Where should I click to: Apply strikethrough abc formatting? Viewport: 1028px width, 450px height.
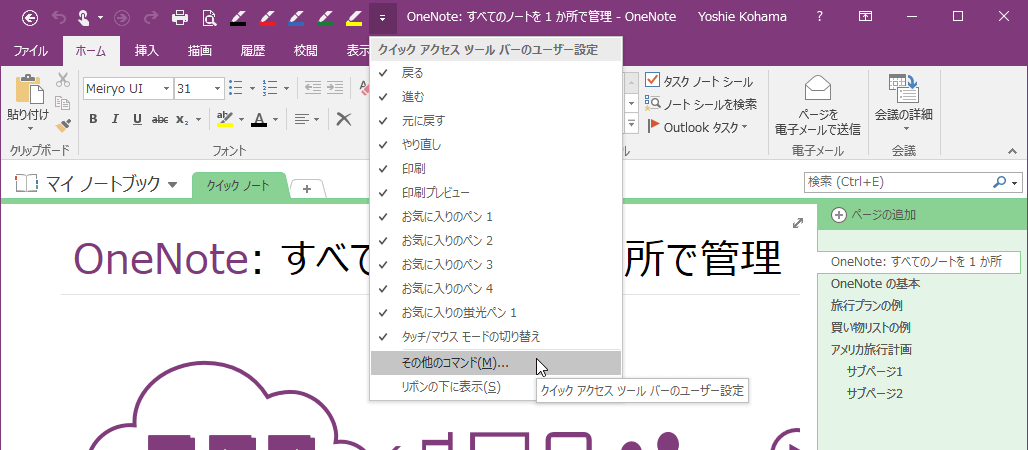tap(159, 119)
